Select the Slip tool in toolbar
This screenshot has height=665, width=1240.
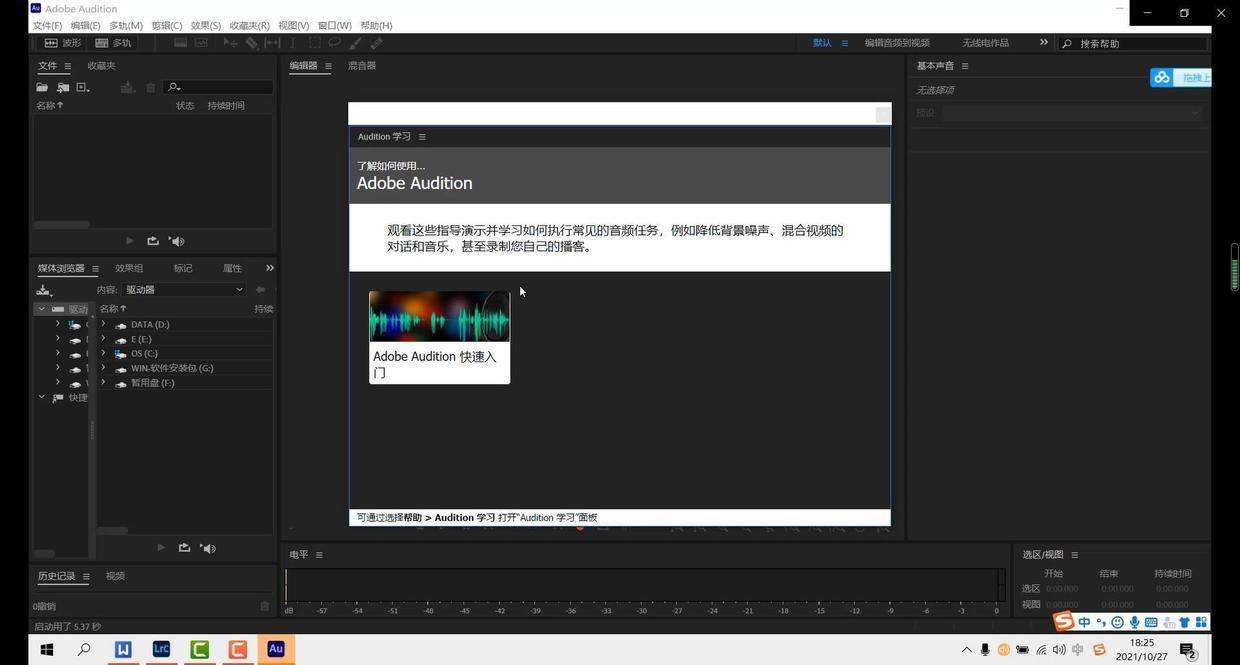(272, 43)
